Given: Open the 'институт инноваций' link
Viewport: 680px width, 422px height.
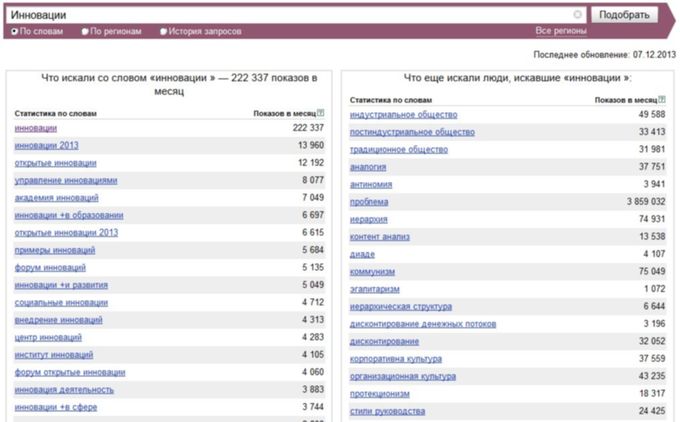Looking at the screenshot, I should pyautogui.click(x=54, y=355).
